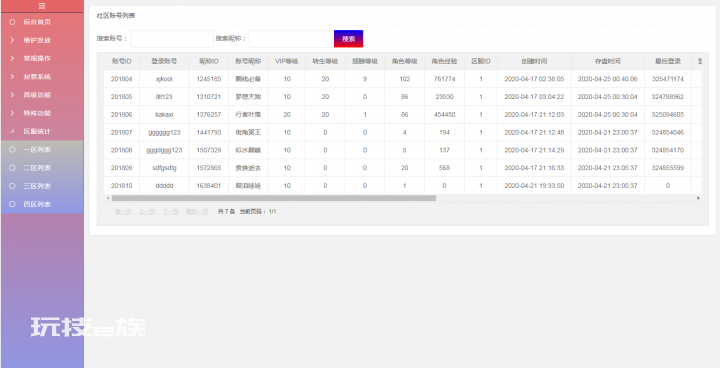Click the 角色经验 column header
This screenshot has width=720, height=368.
(444, 61)
